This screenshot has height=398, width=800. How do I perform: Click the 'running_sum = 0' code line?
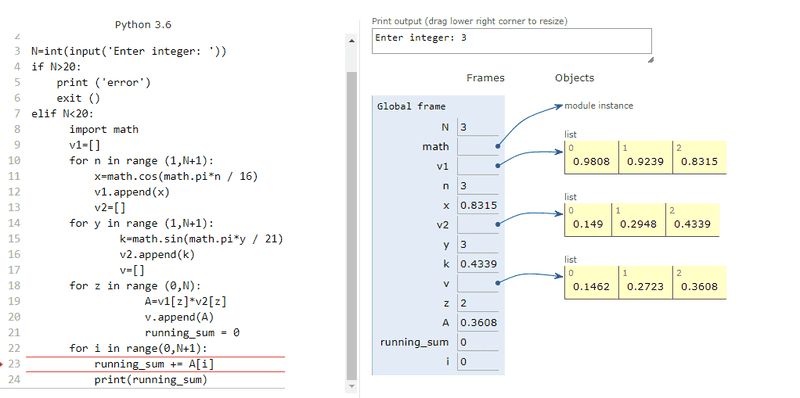pyautogui.click(x=192, y=333)
